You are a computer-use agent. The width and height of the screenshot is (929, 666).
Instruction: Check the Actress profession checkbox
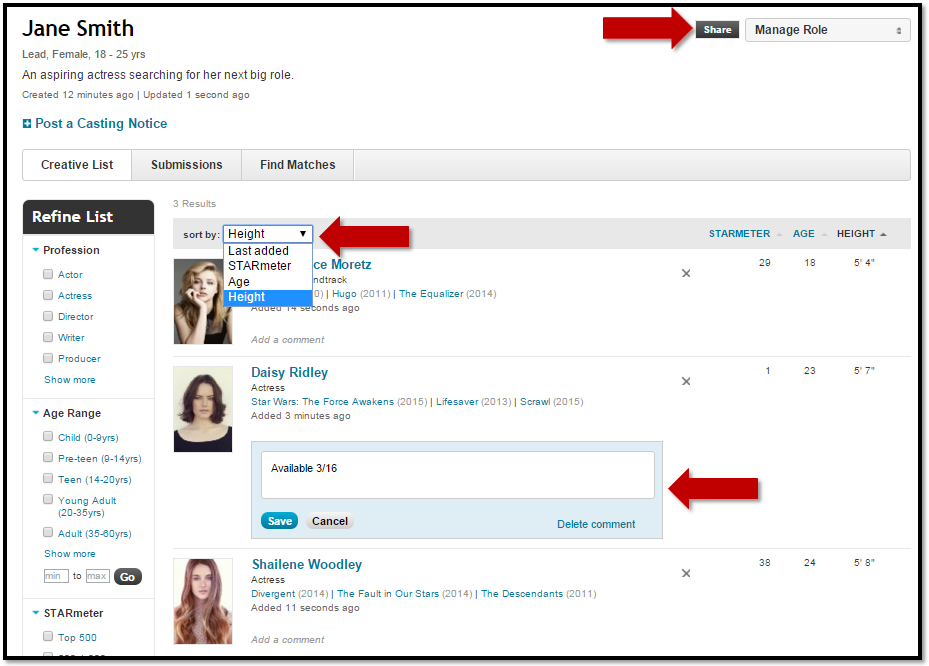tap(48, 295)
